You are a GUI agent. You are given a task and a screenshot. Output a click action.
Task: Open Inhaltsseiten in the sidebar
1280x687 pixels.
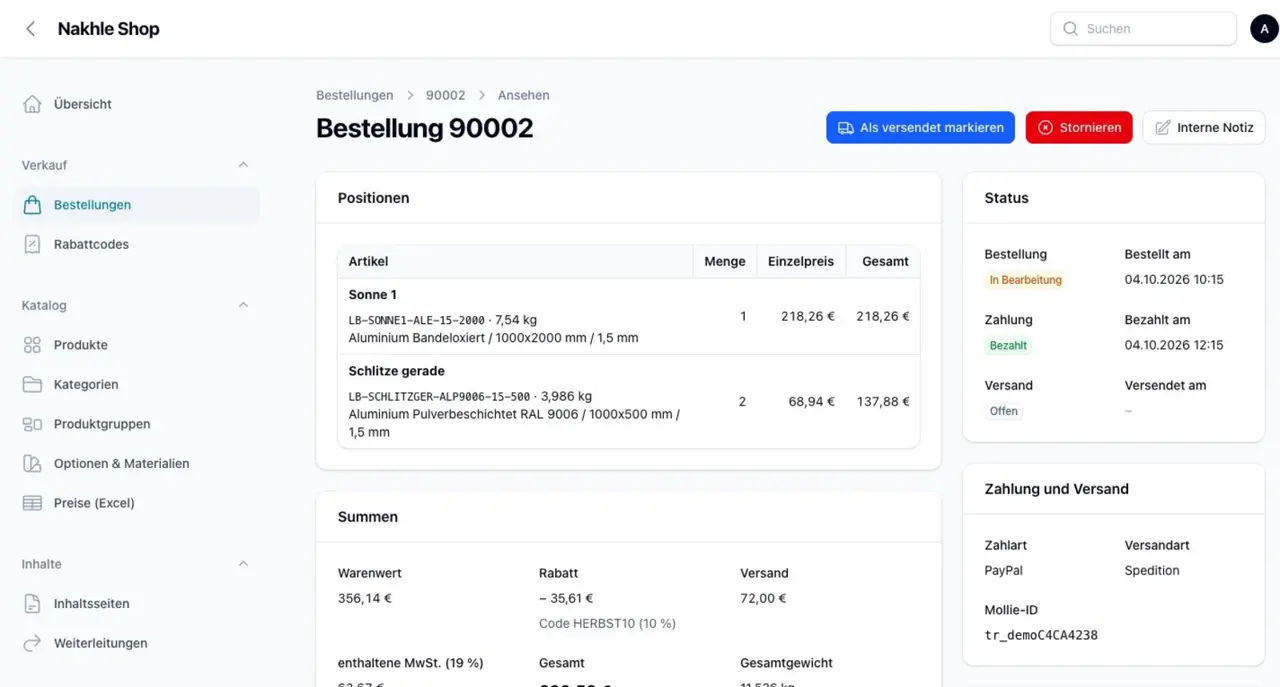click(x=136, y=604)
